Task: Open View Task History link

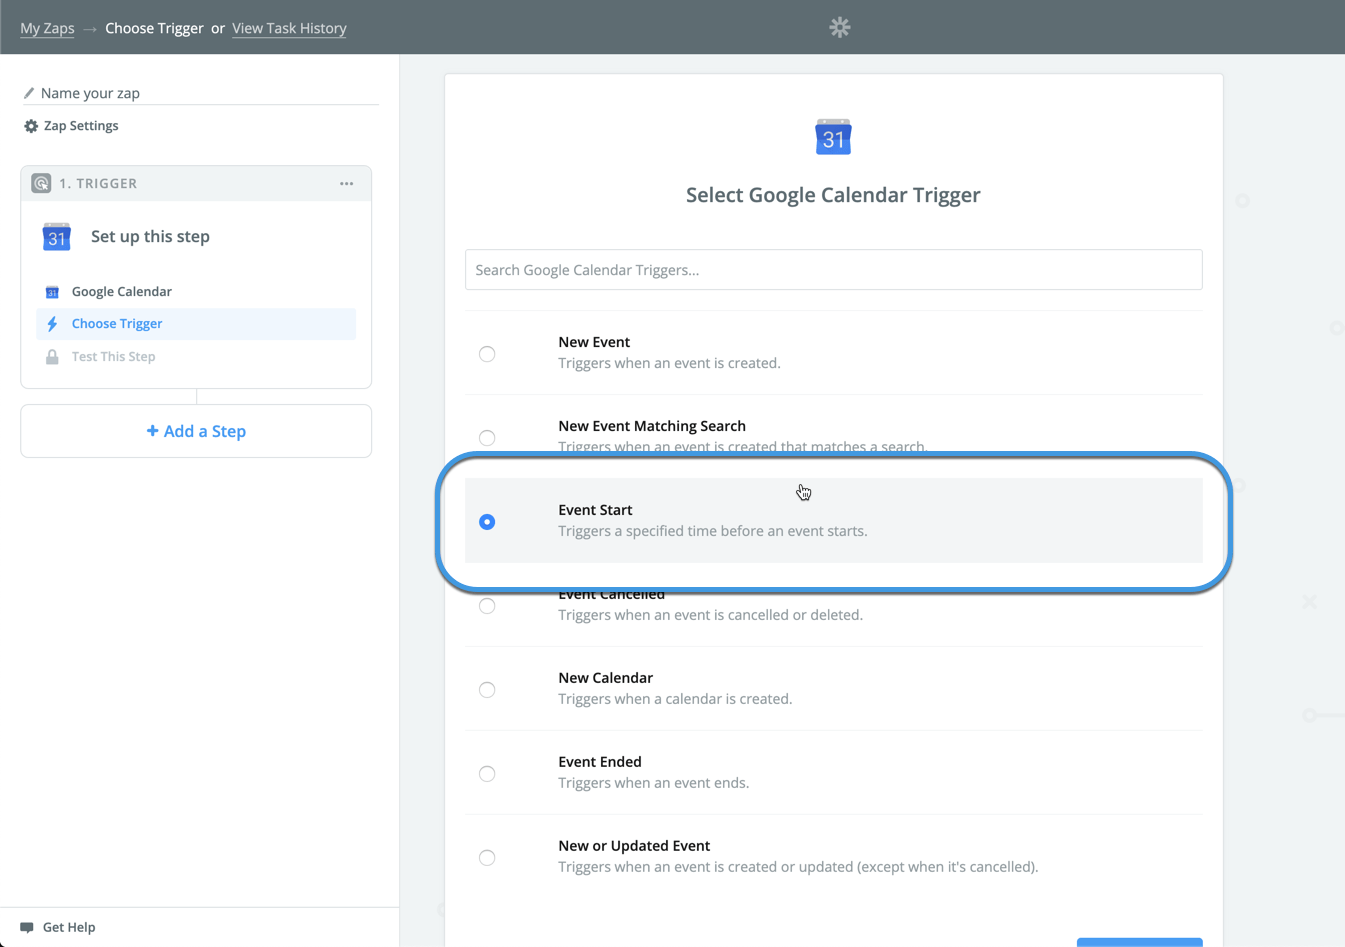Action: point(289,28)
